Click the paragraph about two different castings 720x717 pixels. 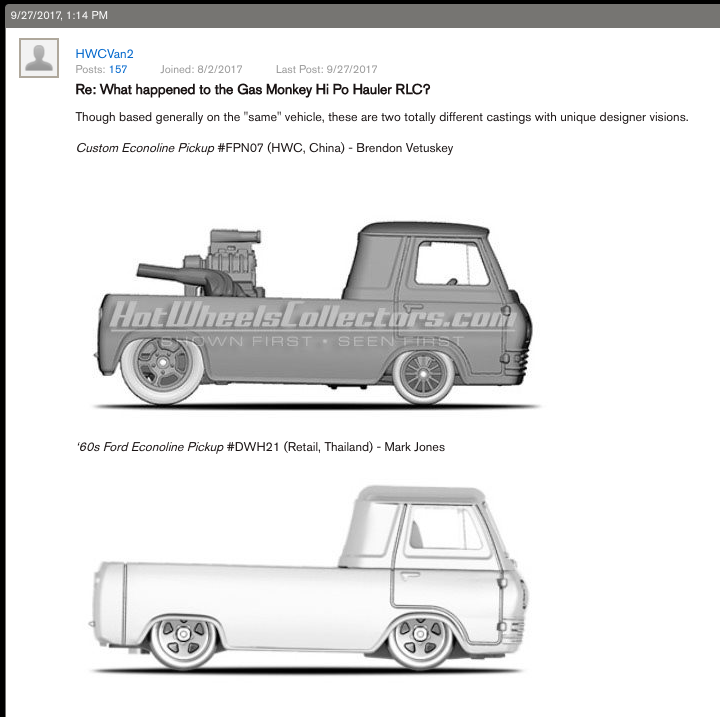382,117
